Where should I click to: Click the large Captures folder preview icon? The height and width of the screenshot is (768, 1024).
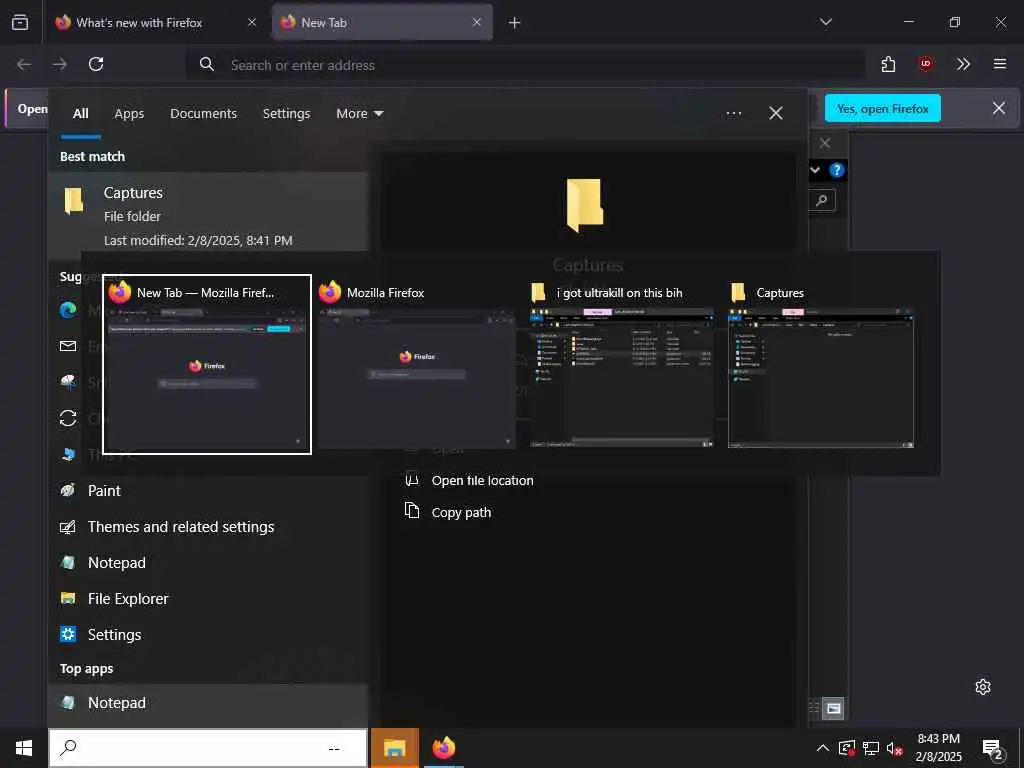(x=584, y=205)
